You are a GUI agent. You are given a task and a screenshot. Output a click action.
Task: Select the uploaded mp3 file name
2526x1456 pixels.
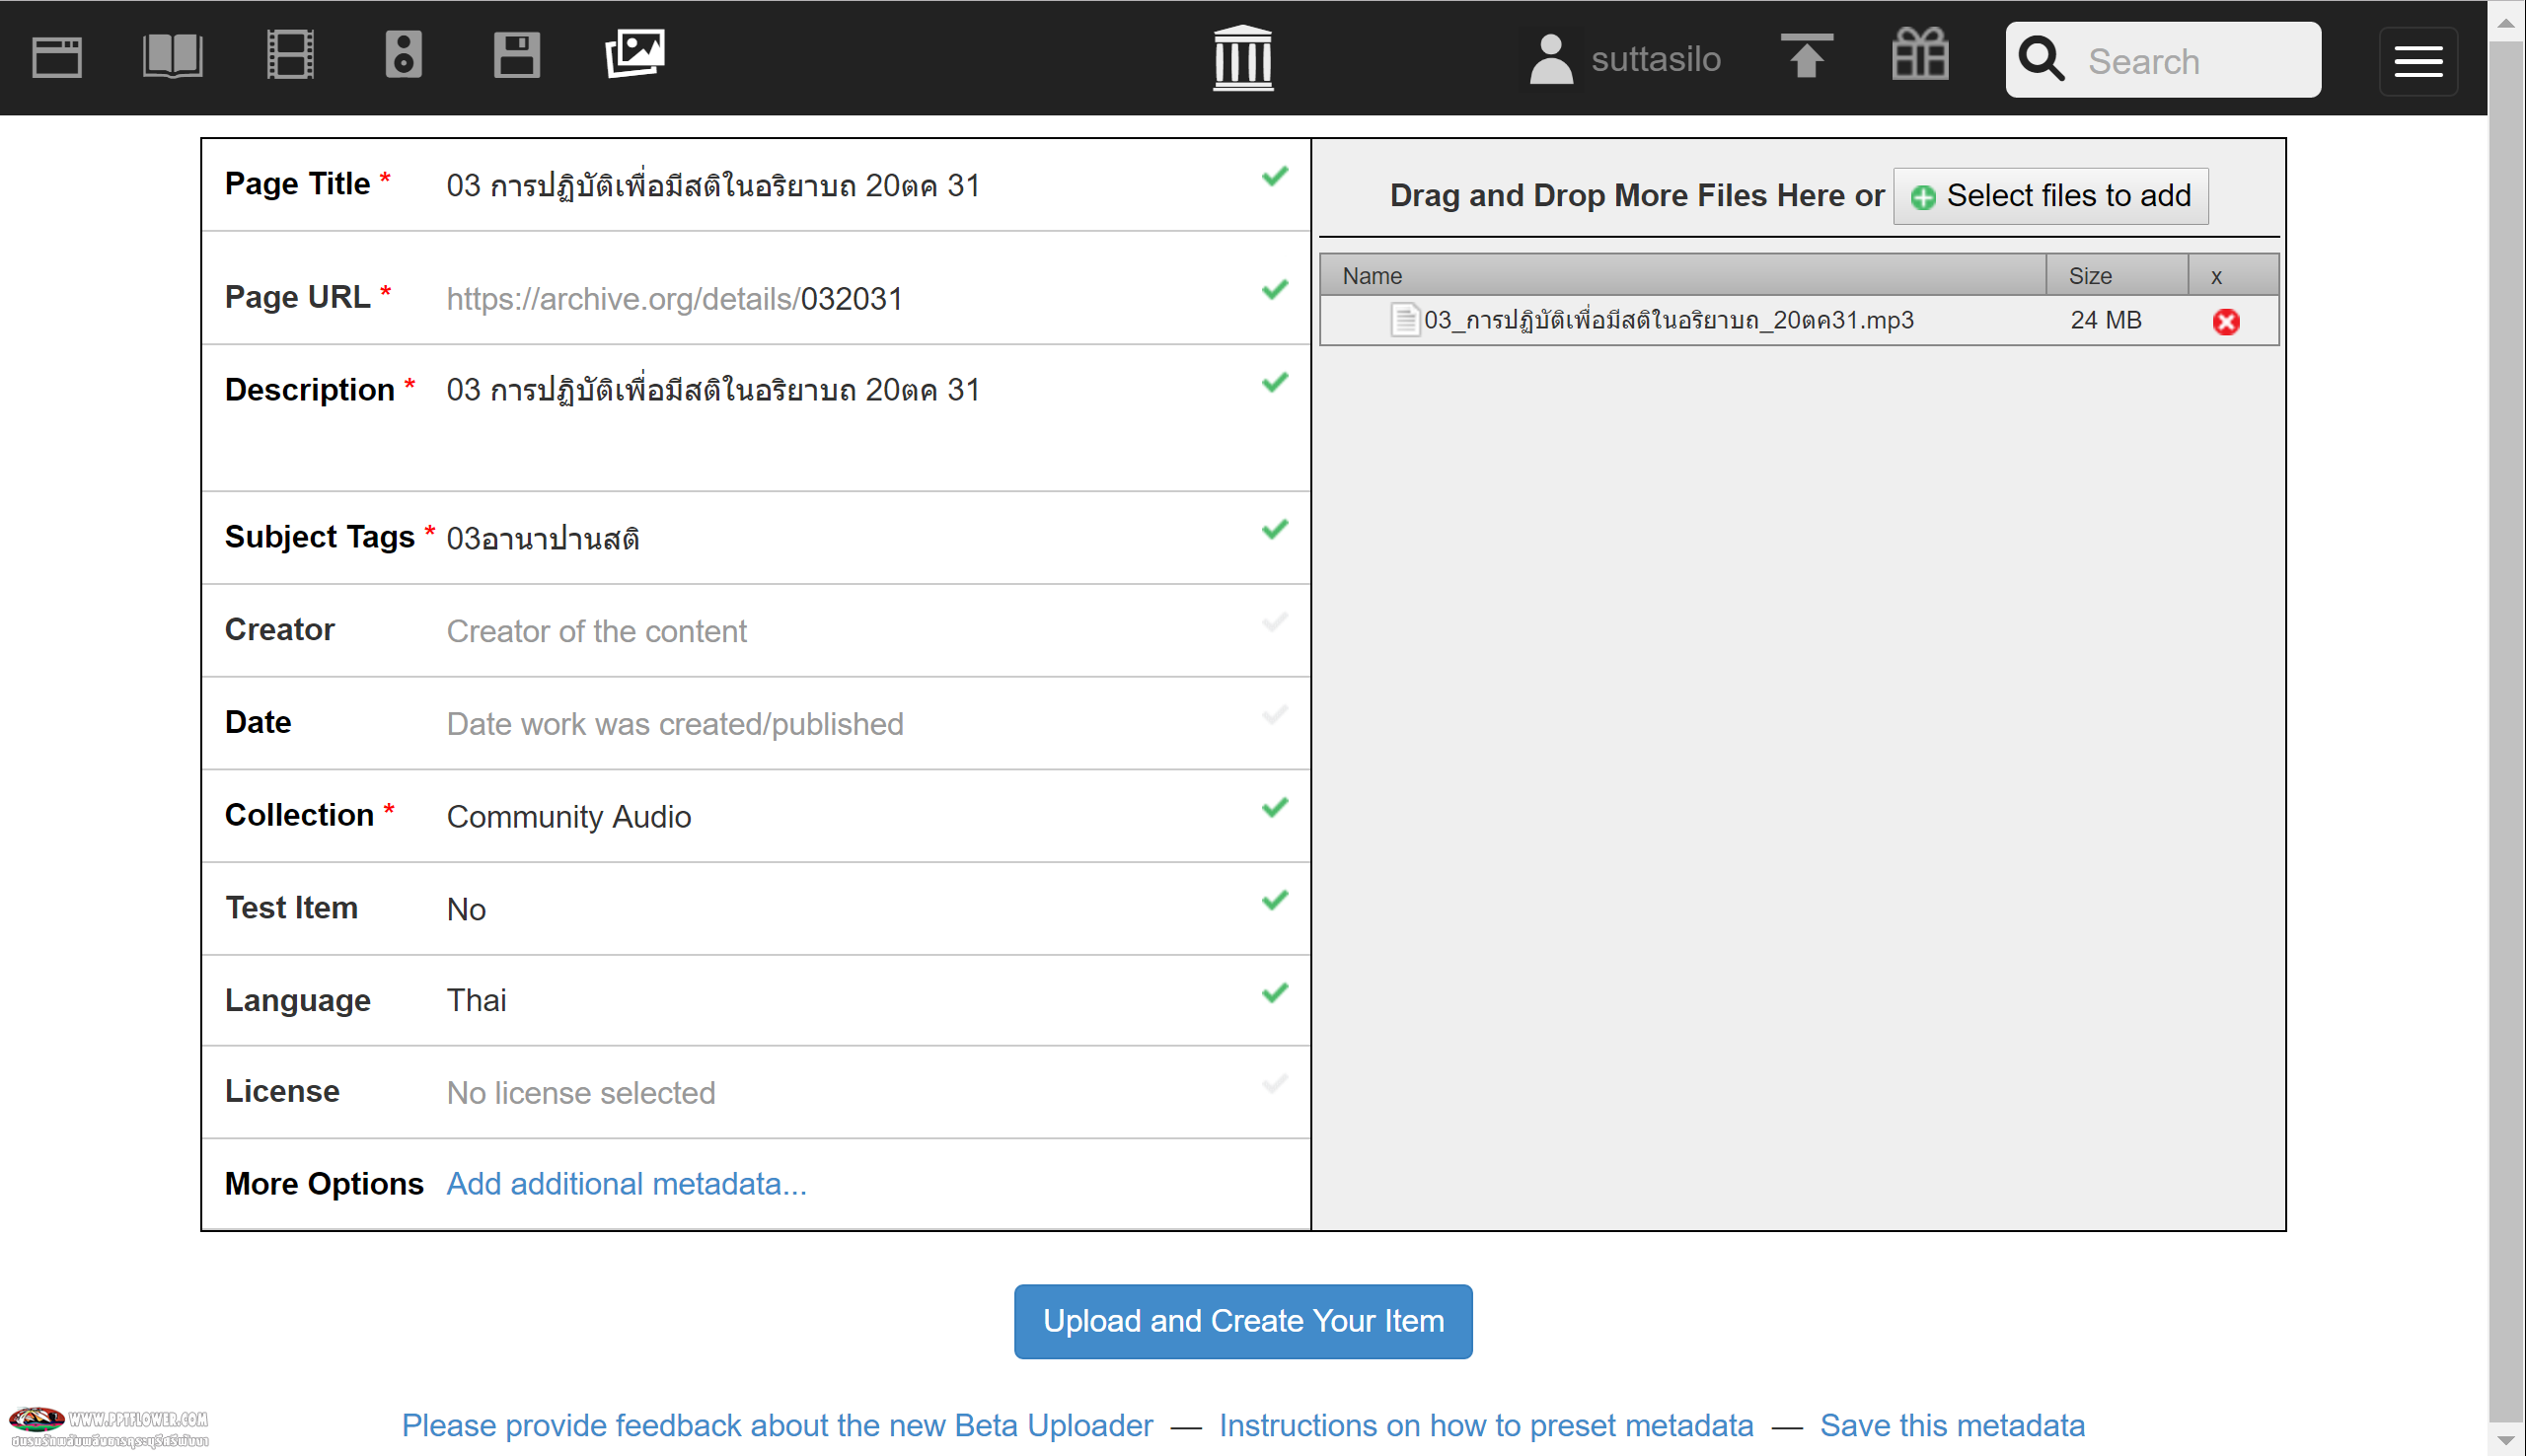tap(1669, 321)
